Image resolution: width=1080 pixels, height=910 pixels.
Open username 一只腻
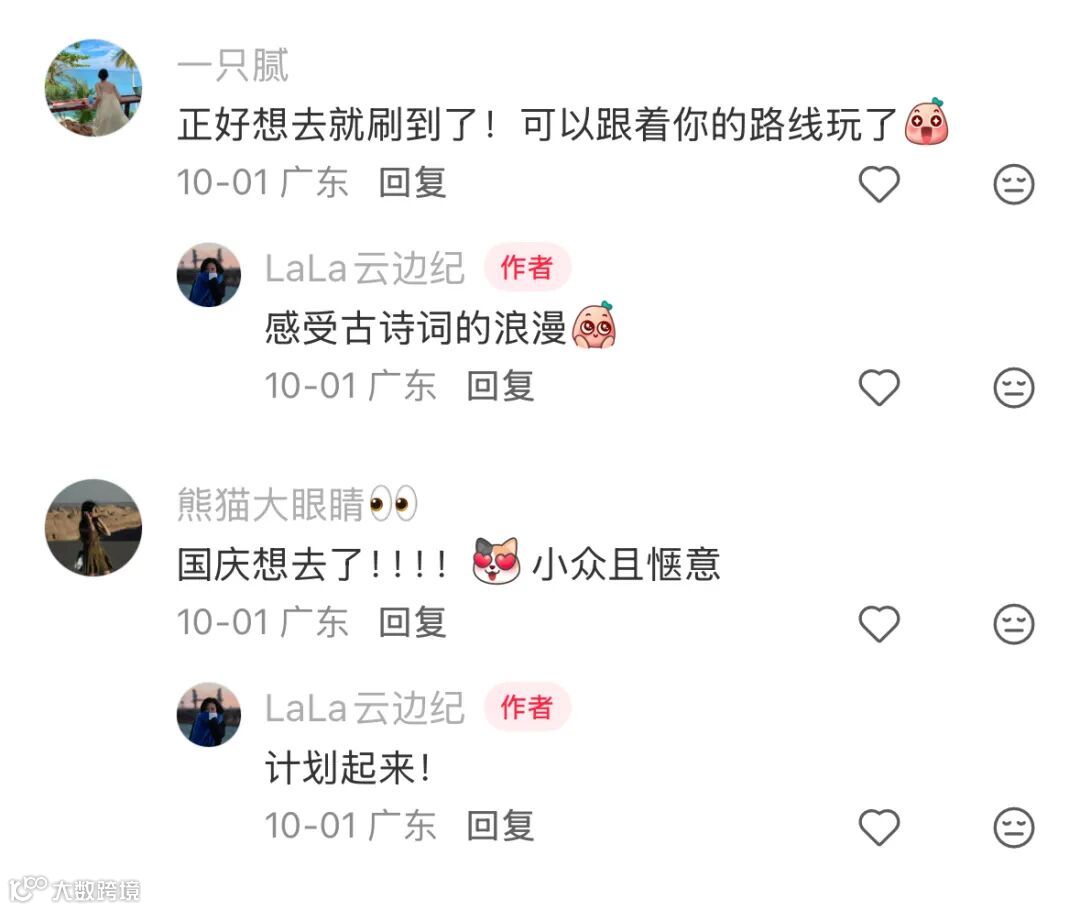pos(233,66)
